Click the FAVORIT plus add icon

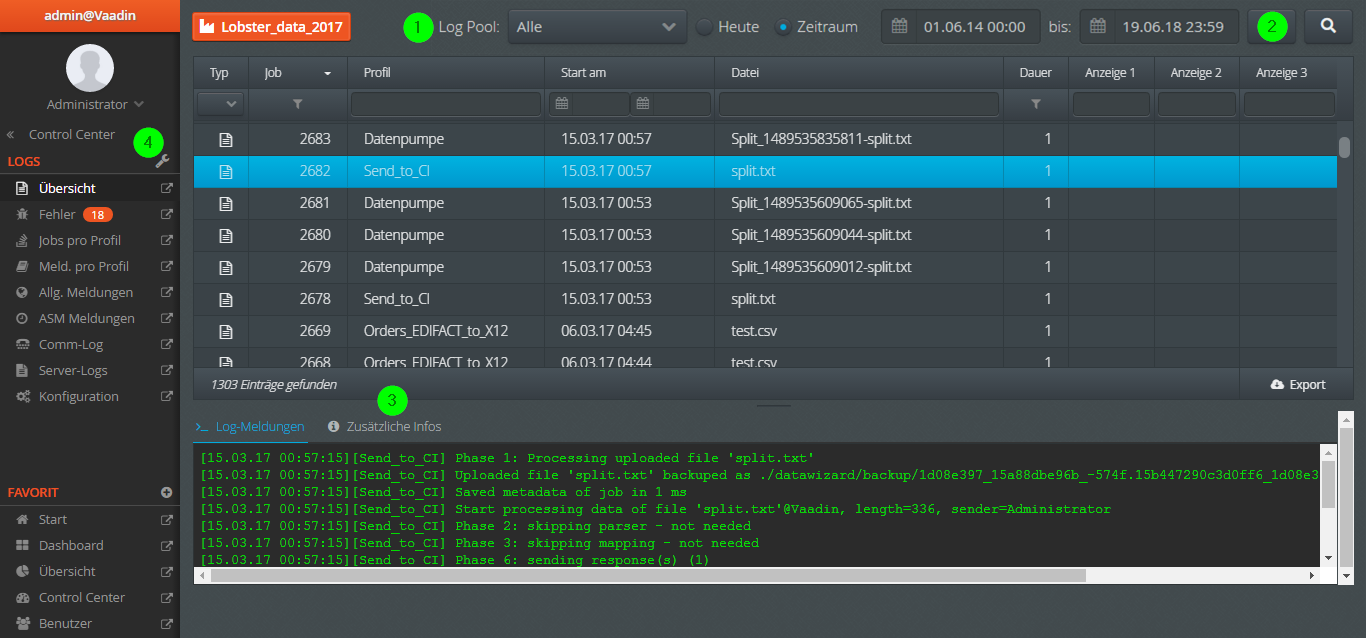click(166, 493)
